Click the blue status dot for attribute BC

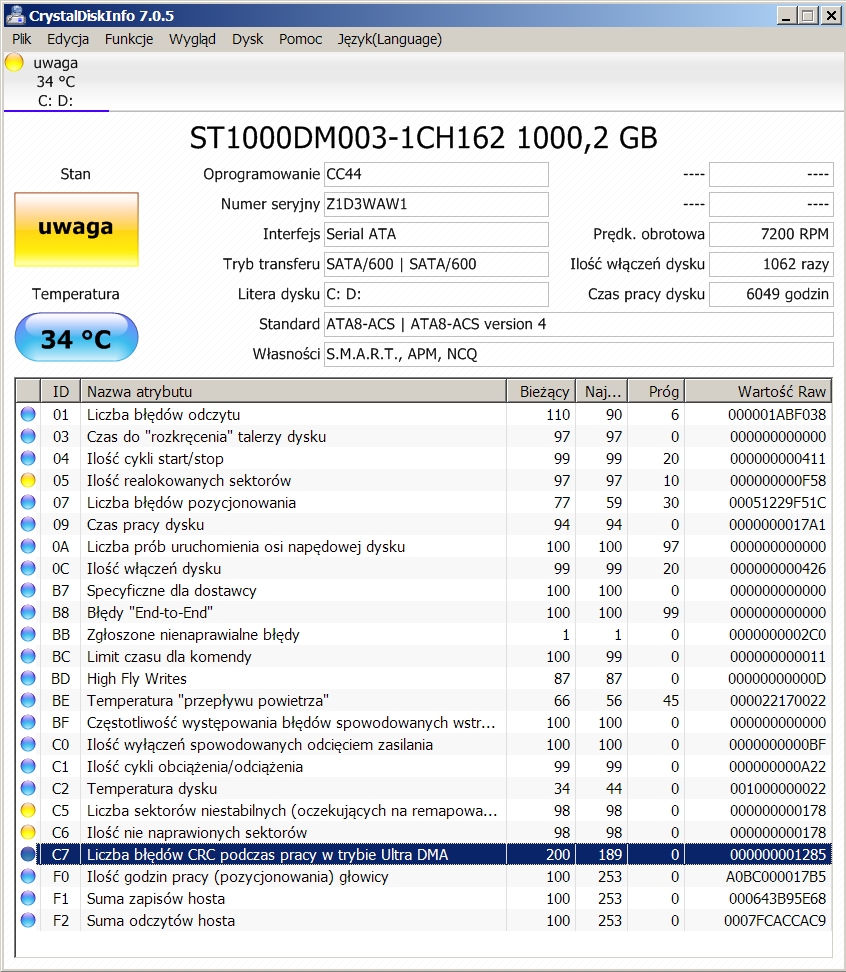28,656
